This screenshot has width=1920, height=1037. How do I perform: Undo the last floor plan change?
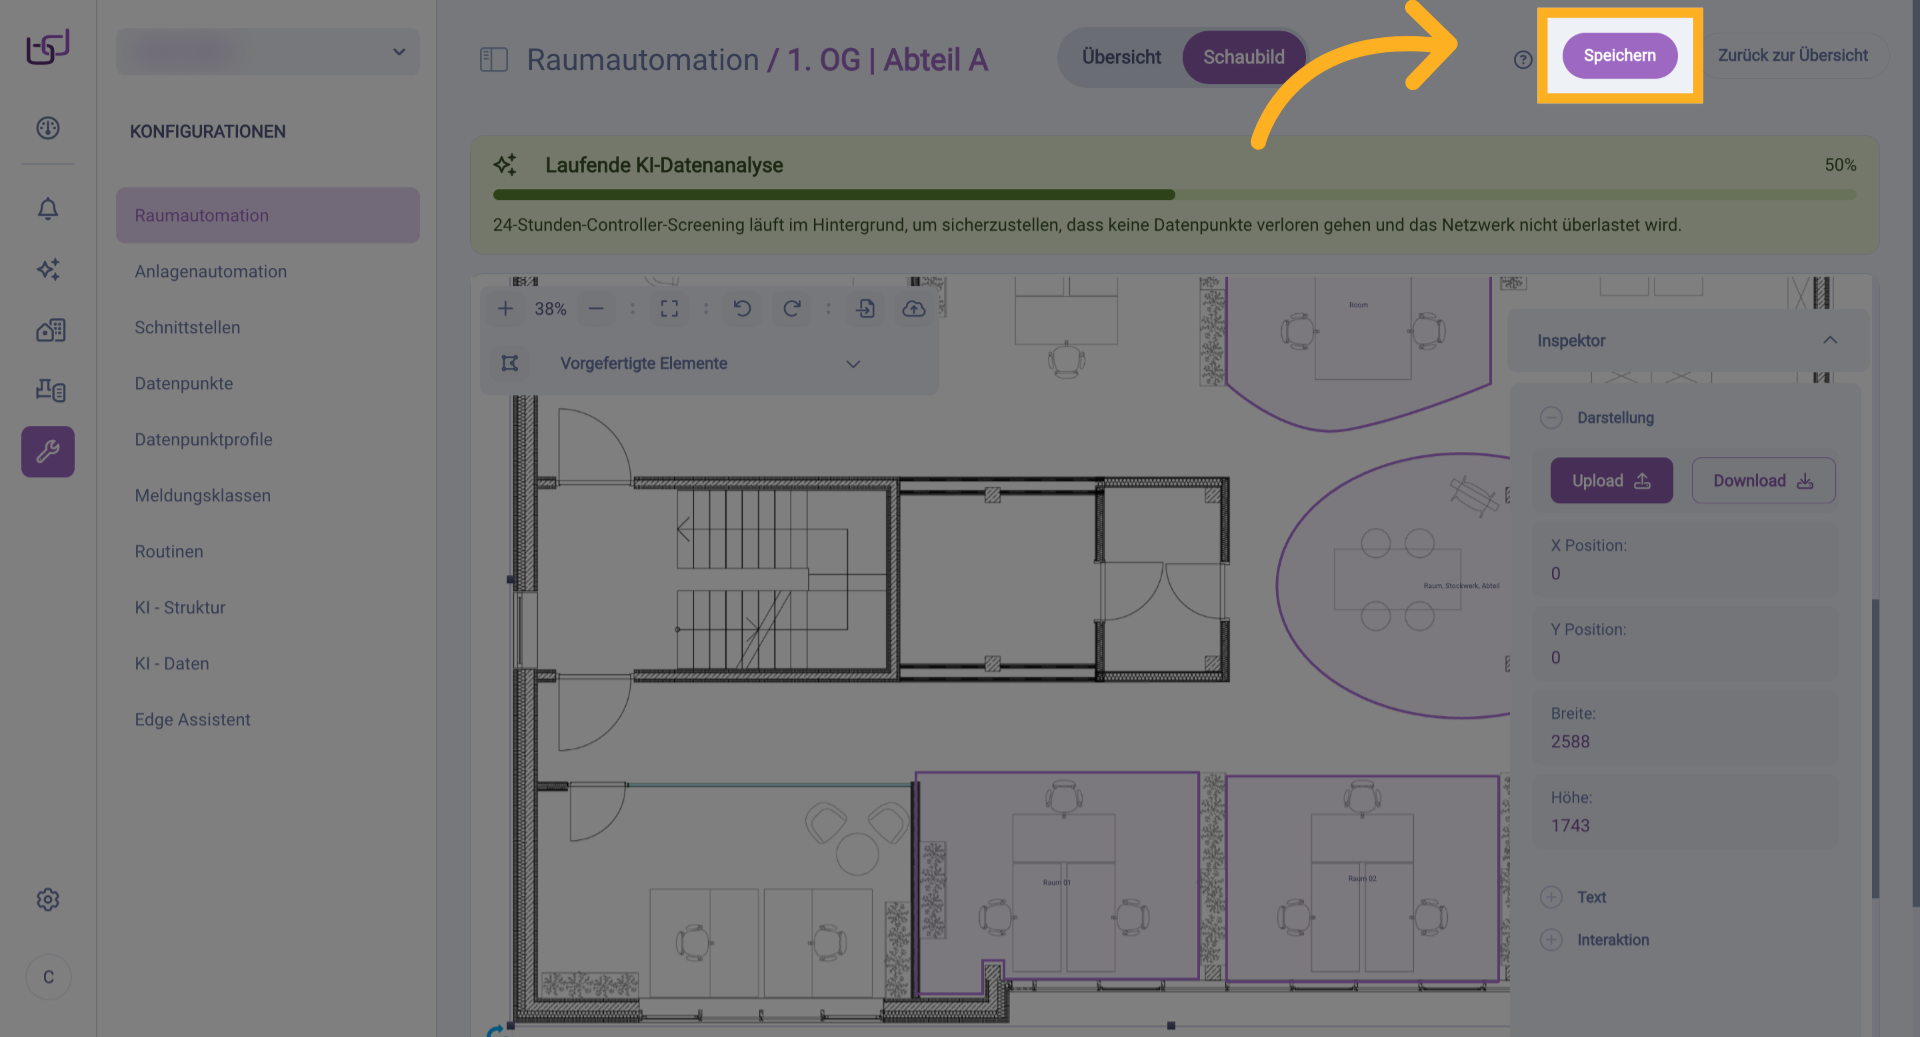[742, 309]
